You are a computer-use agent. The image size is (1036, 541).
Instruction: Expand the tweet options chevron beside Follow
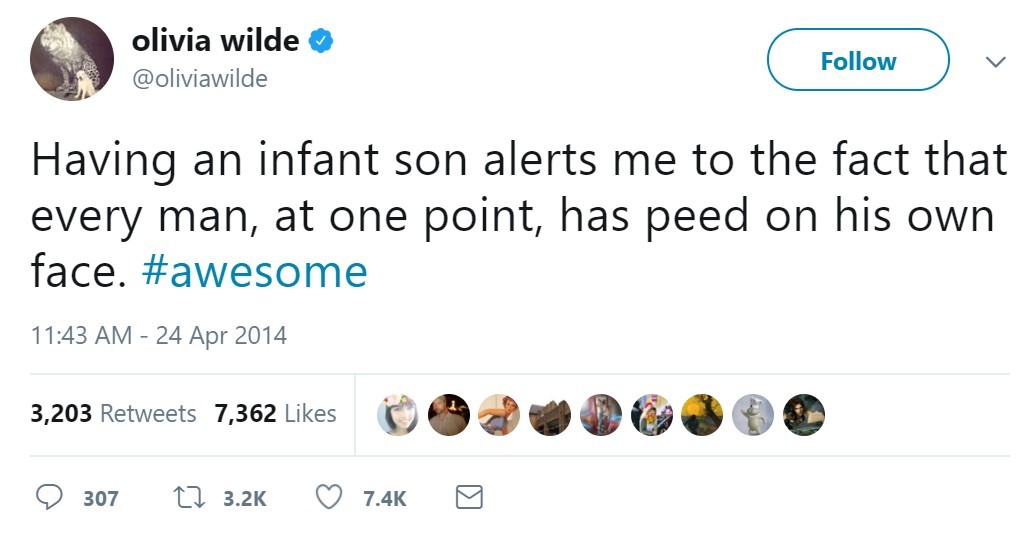(x=995, y=61)
